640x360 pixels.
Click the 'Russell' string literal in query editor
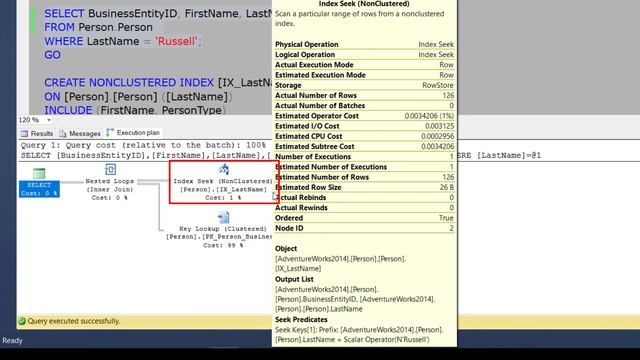click(x=176, y=41)
